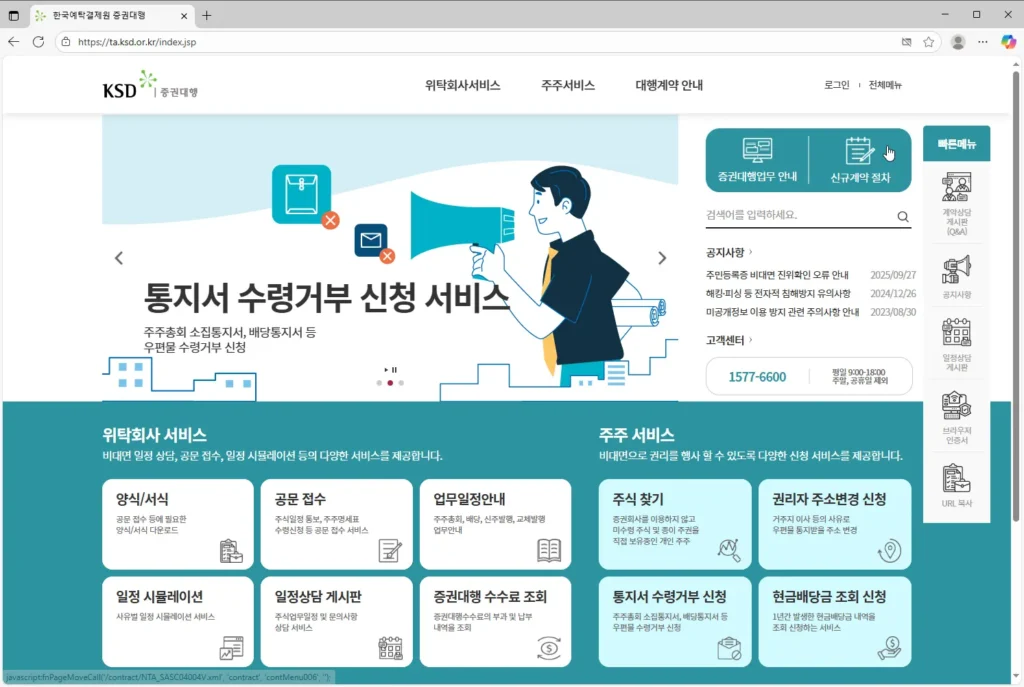The width and height of the screenshot is (1024, 687).
Task: Expand 고객센터 more arrow
Action: click(x=750, y=340)
